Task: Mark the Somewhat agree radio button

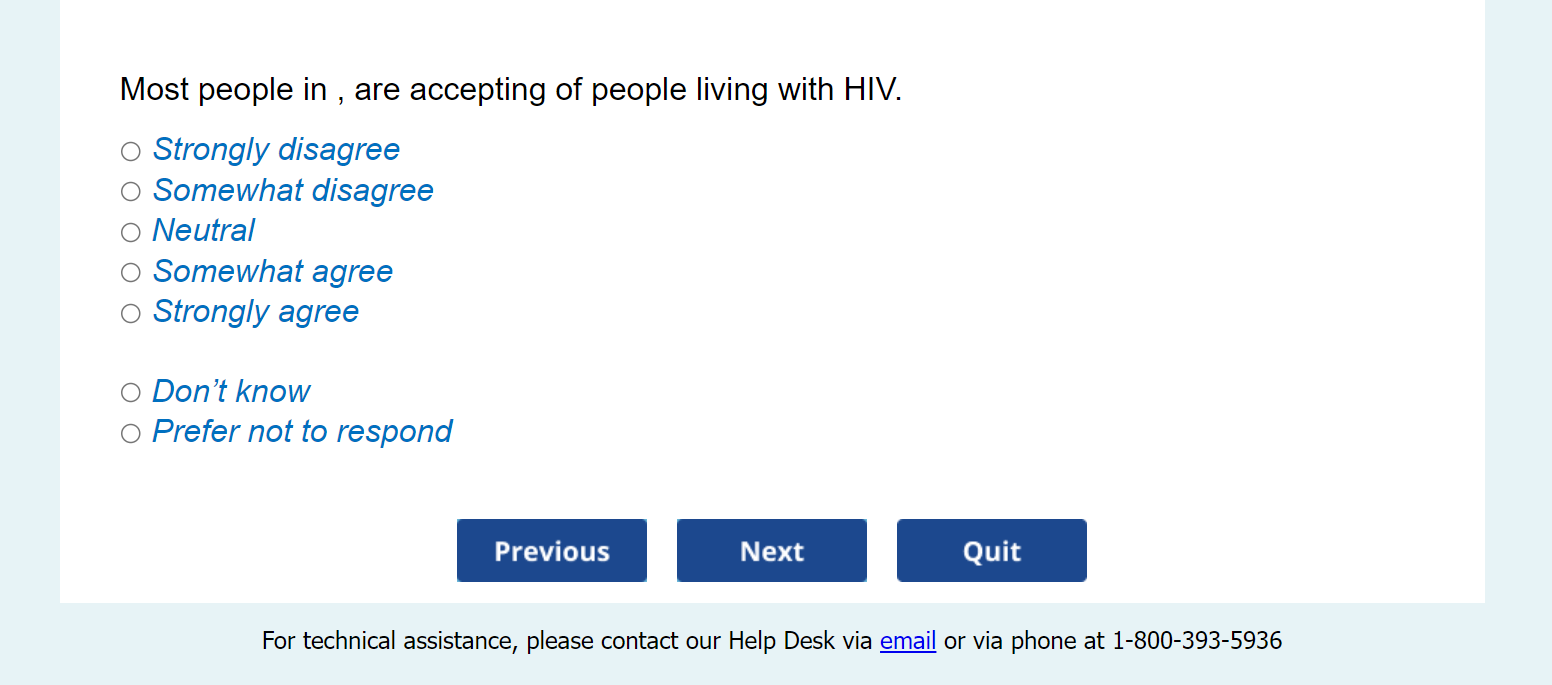Action: 131,273
